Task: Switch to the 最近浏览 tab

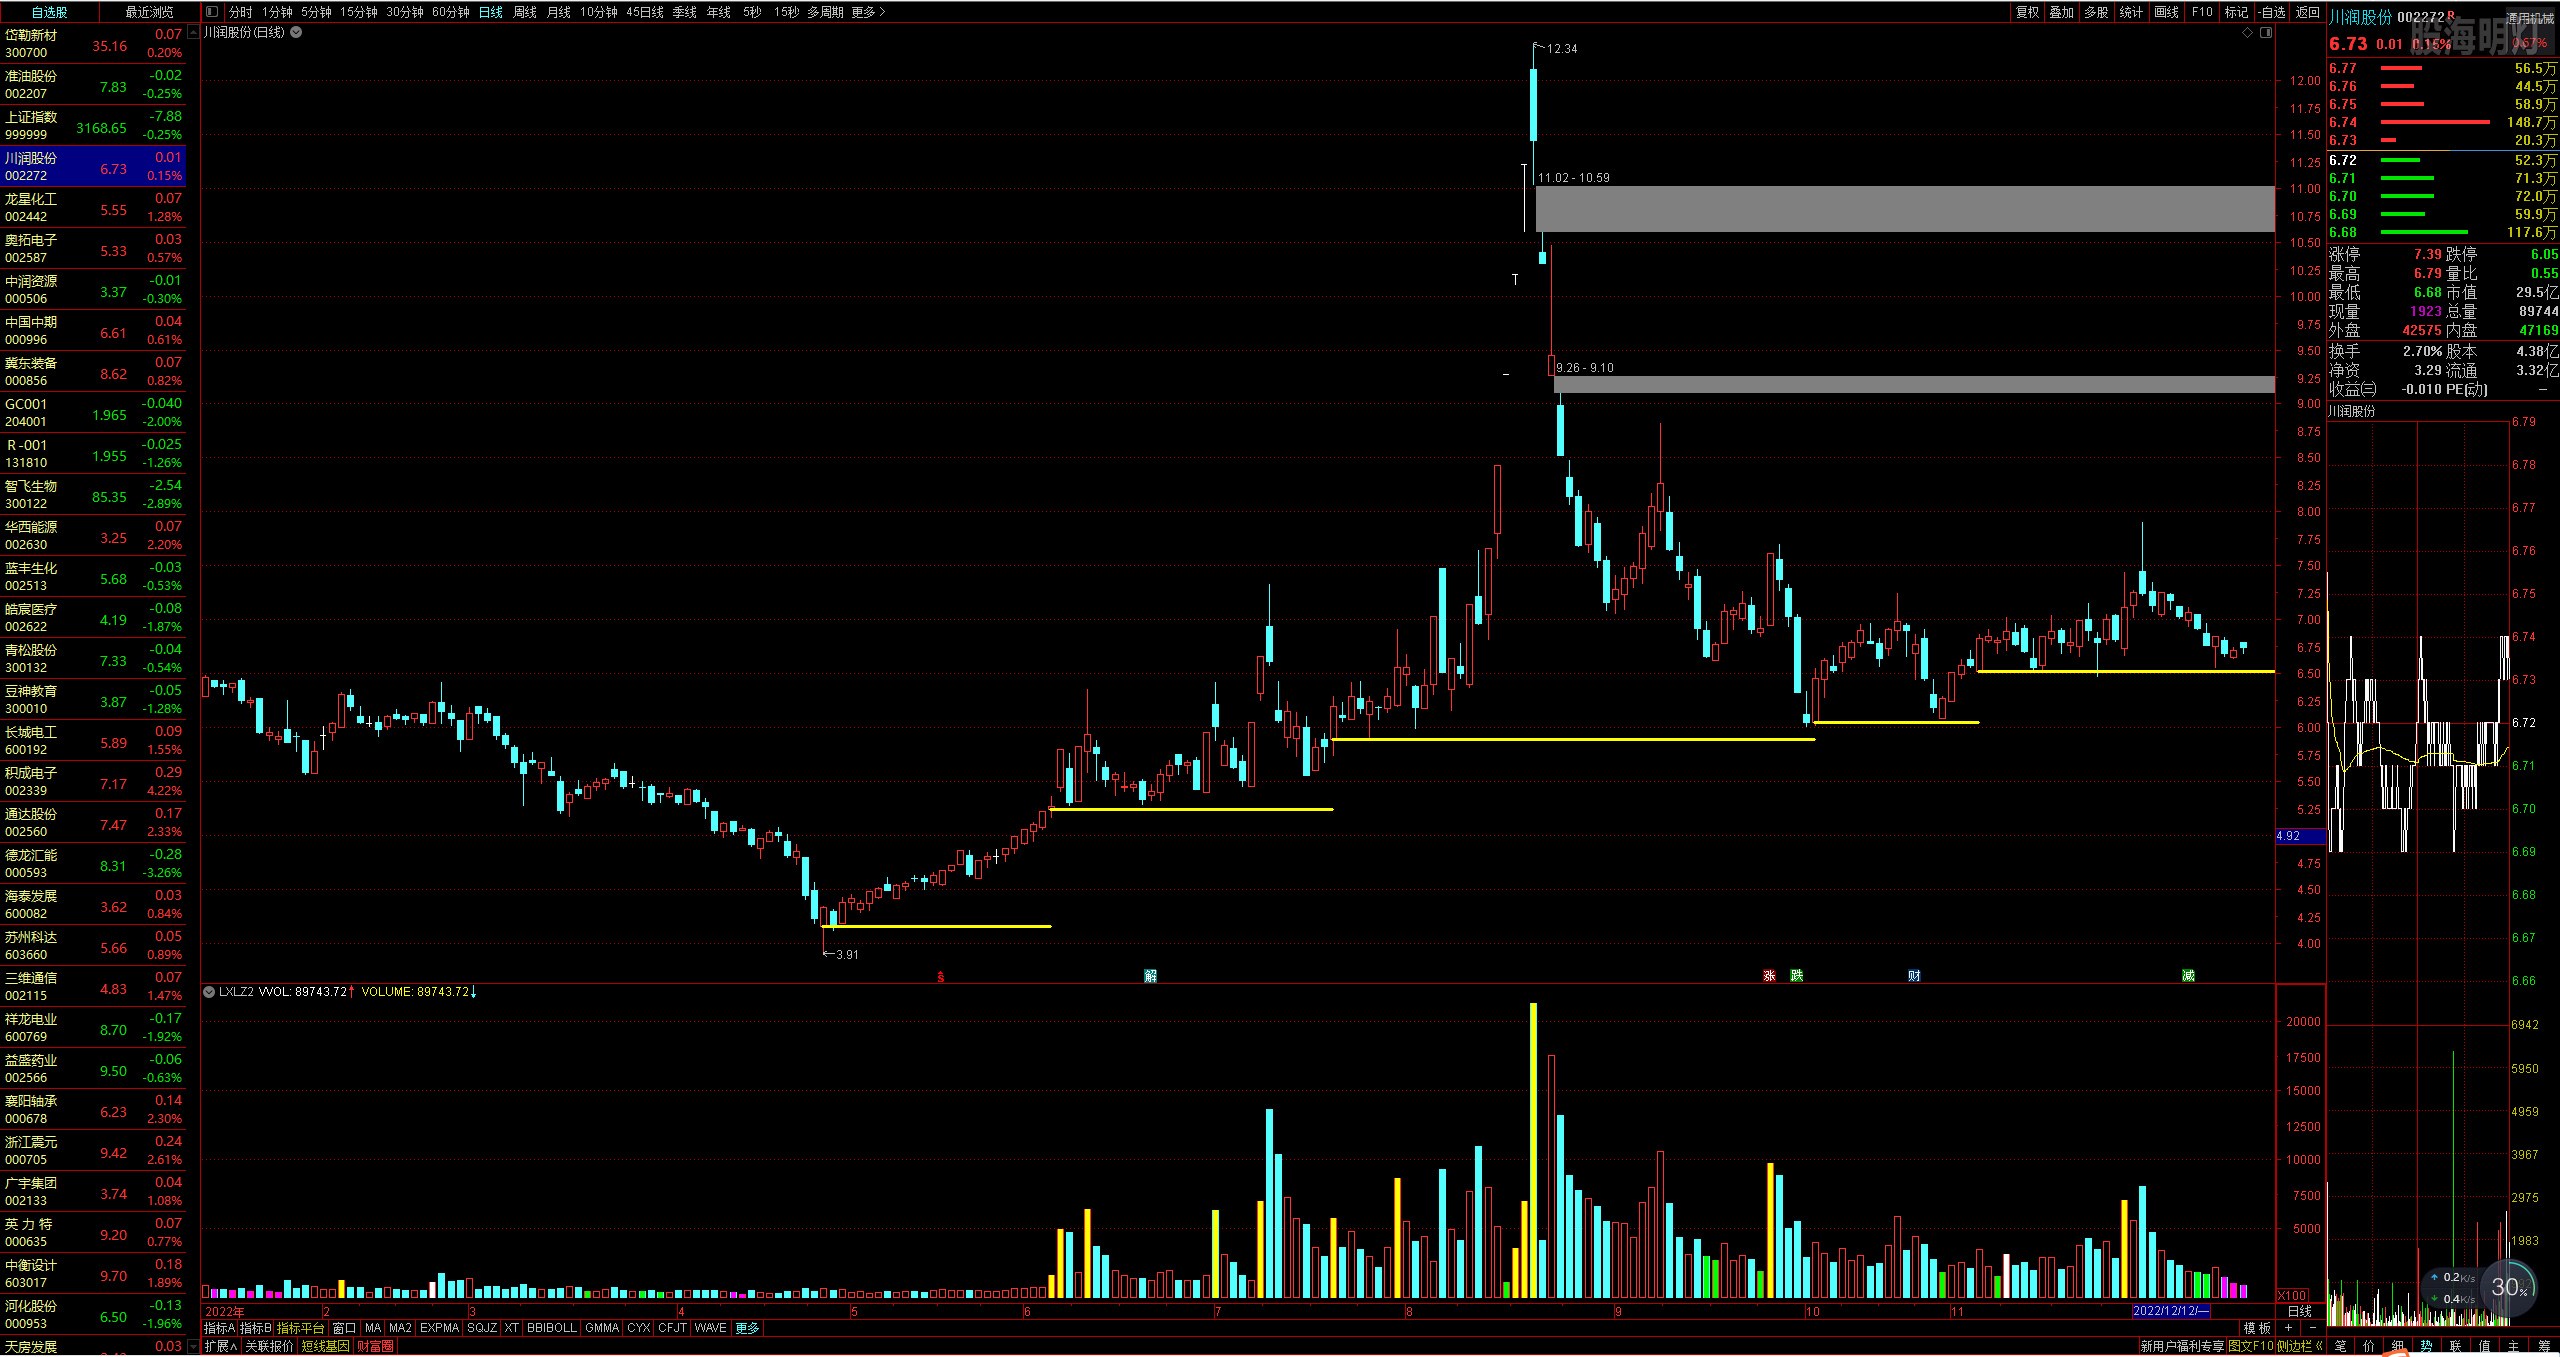Action: (x=149, y=12)
